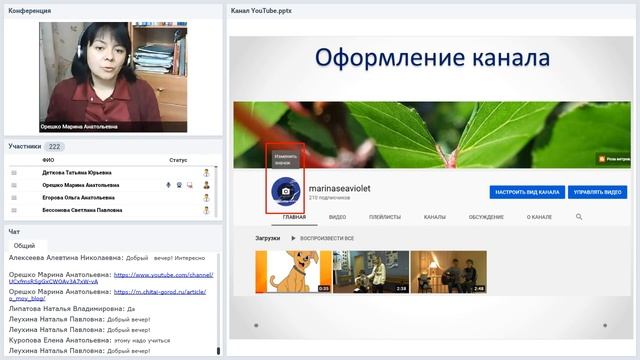Image resolution: width=640 pixels, height=360 pixels.
Task: Click the right slide navigation dot
Action: click(605, 325)
